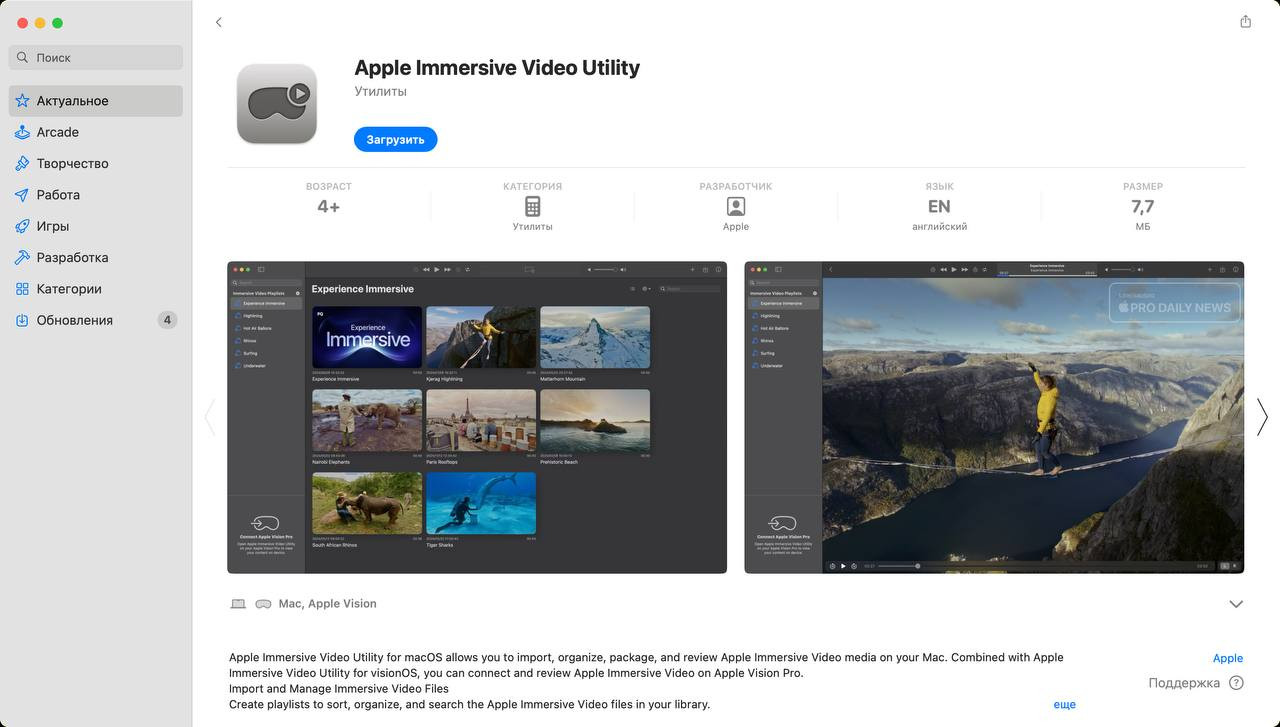The width and height of the screenshot is (1280, 727).
Task: Expand description with the еще link
Action: click(1065, 704)
